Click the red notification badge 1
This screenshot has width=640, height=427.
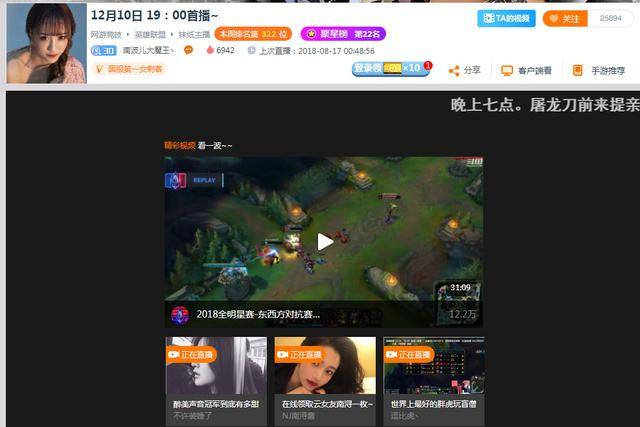pos(428,65)
